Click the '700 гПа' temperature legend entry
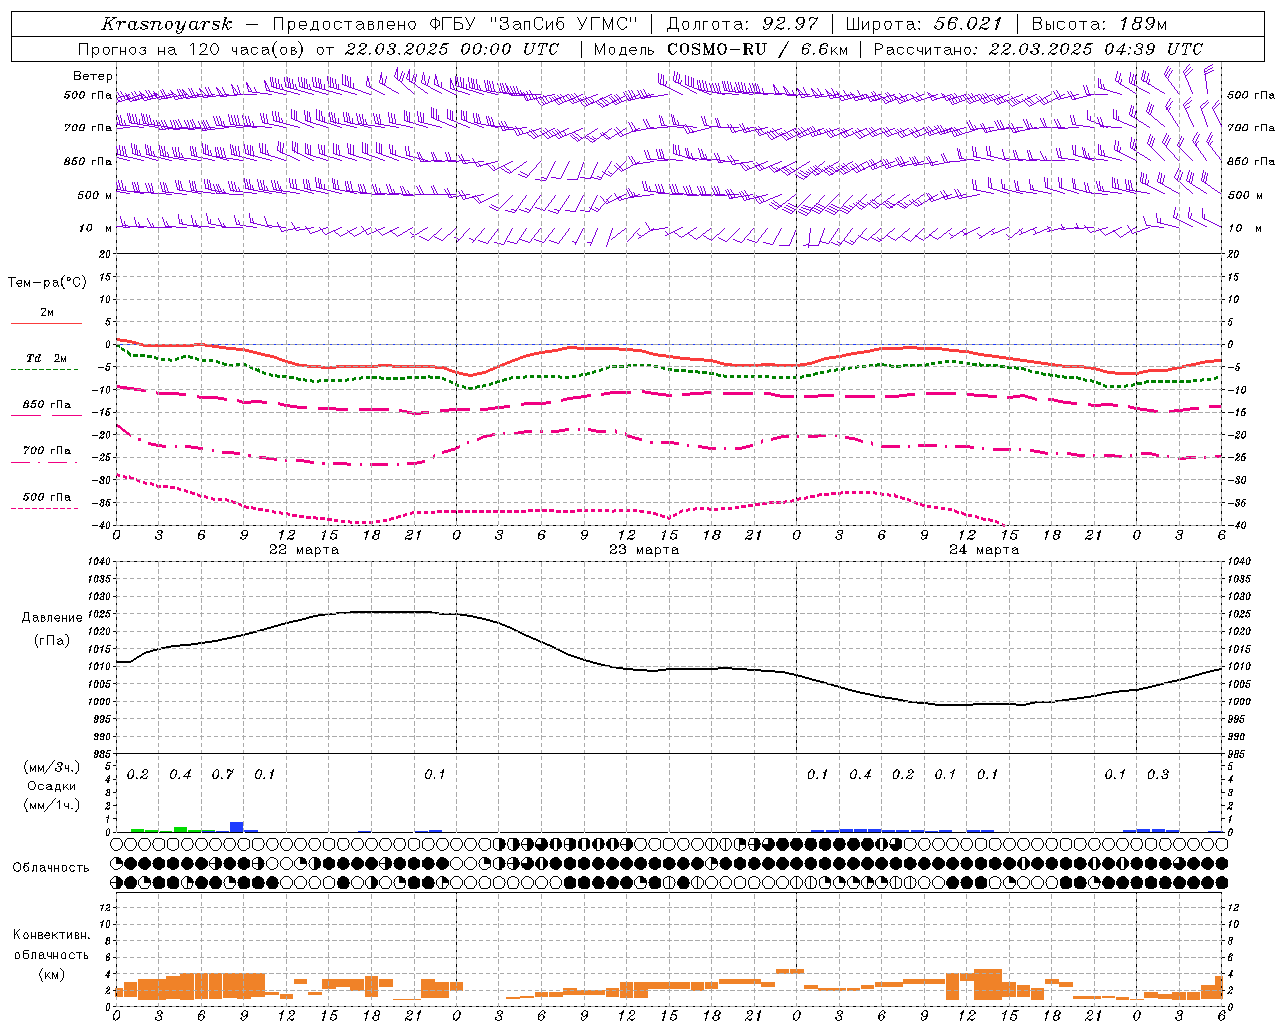This screenshot has height=1024, width=1280. pyautogui.click(x=46, y=451)
